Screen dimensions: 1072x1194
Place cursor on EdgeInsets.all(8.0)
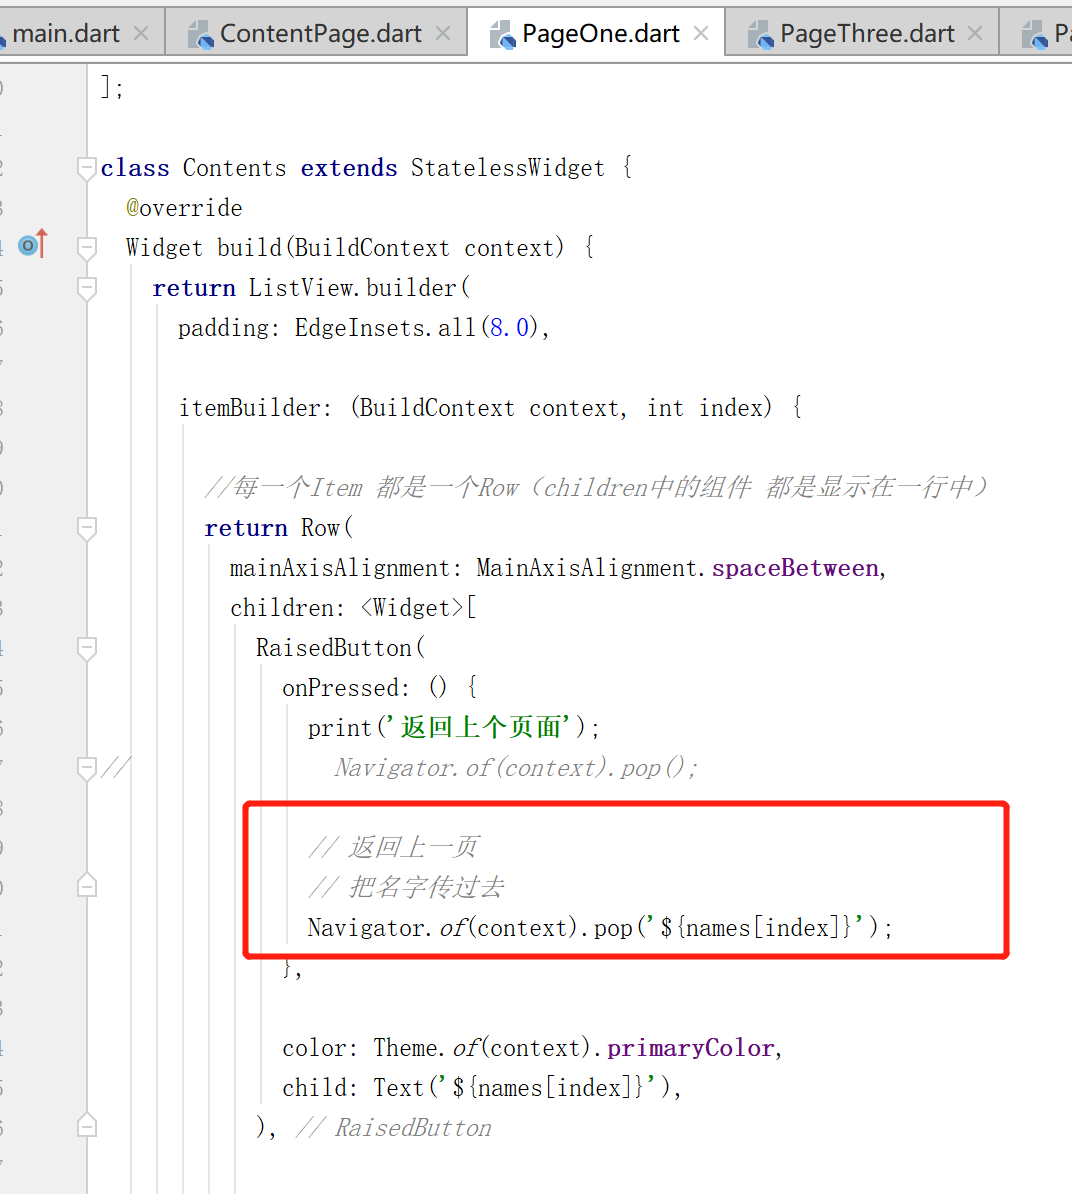point(416,328)
